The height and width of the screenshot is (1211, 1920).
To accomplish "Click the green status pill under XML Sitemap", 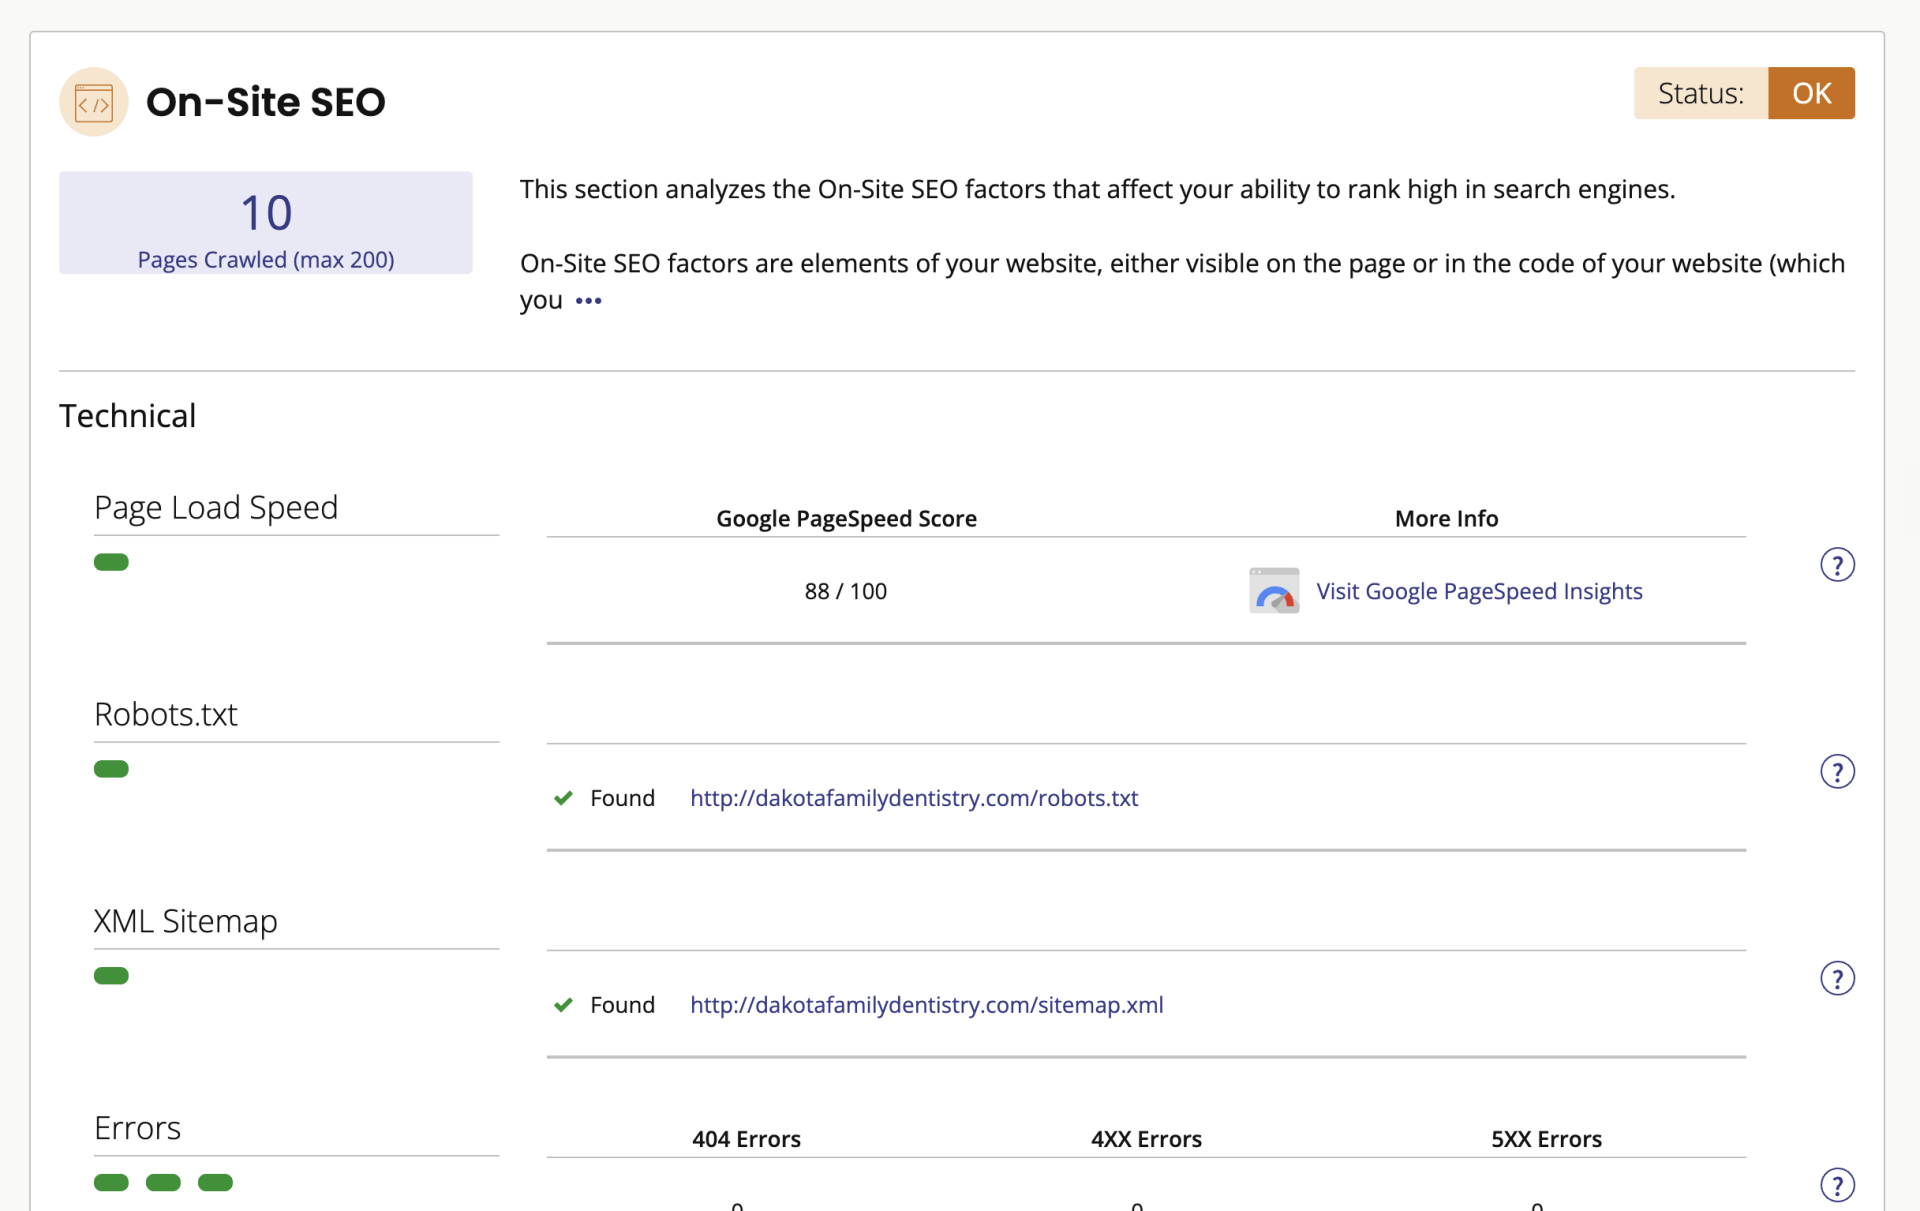I will [111, 976].
